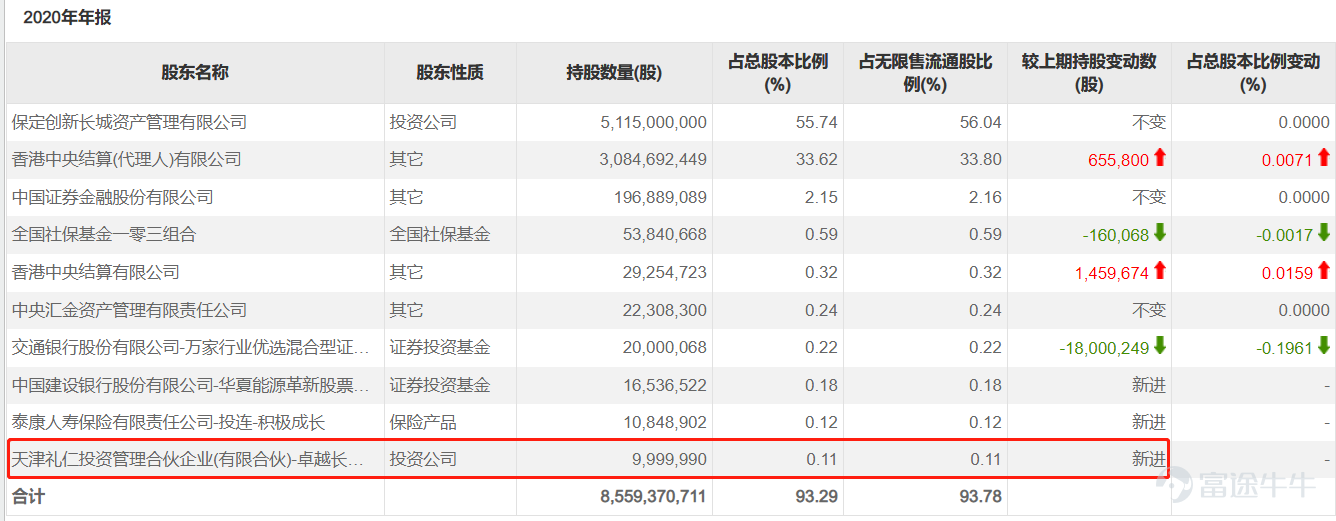
Task: Click the 33.62 percentage cell
Action: coord(819,159)
